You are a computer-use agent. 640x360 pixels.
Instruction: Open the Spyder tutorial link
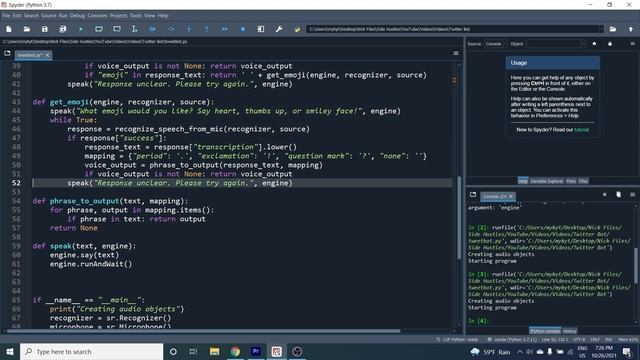pos(581,130)
